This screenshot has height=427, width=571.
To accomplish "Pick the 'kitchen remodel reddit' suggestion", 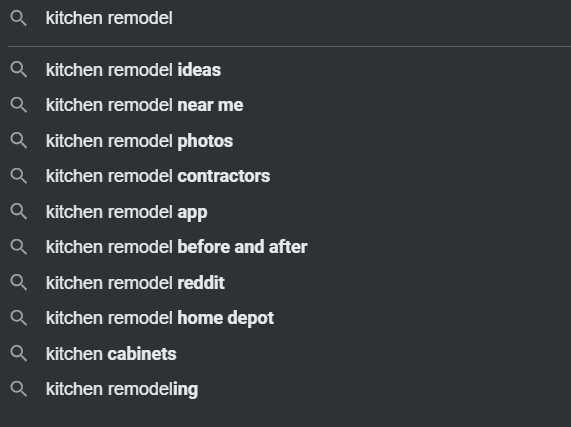I will tap(286, 282).
